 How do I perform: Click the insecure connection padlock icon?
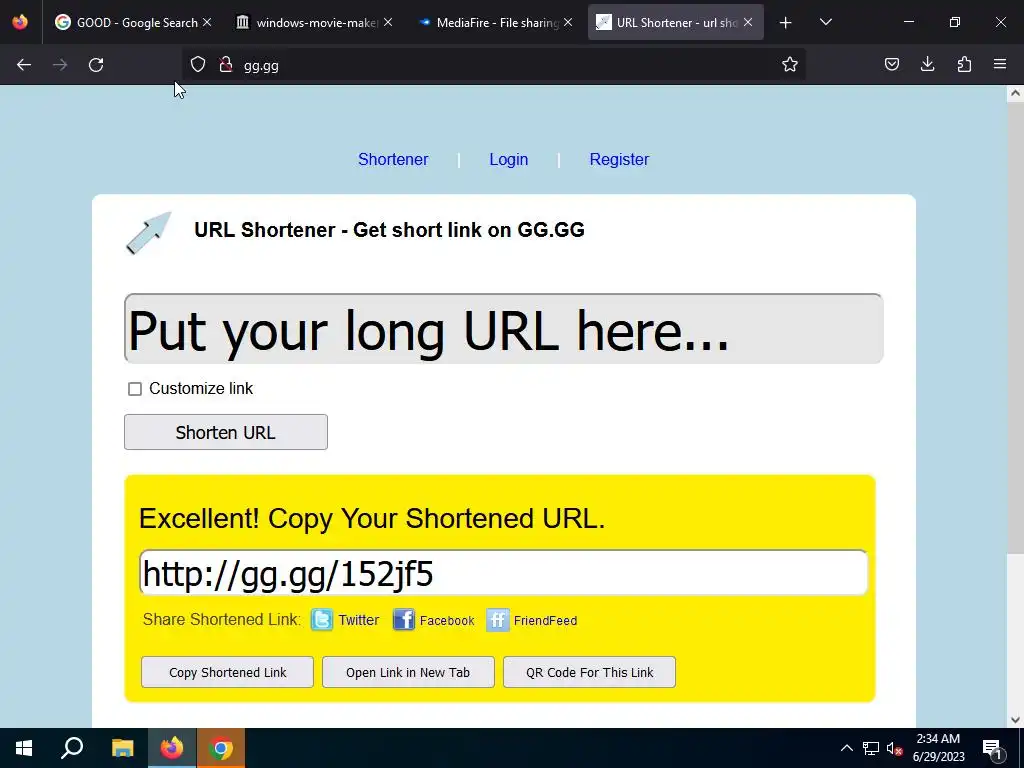click(x=226, y=64)
